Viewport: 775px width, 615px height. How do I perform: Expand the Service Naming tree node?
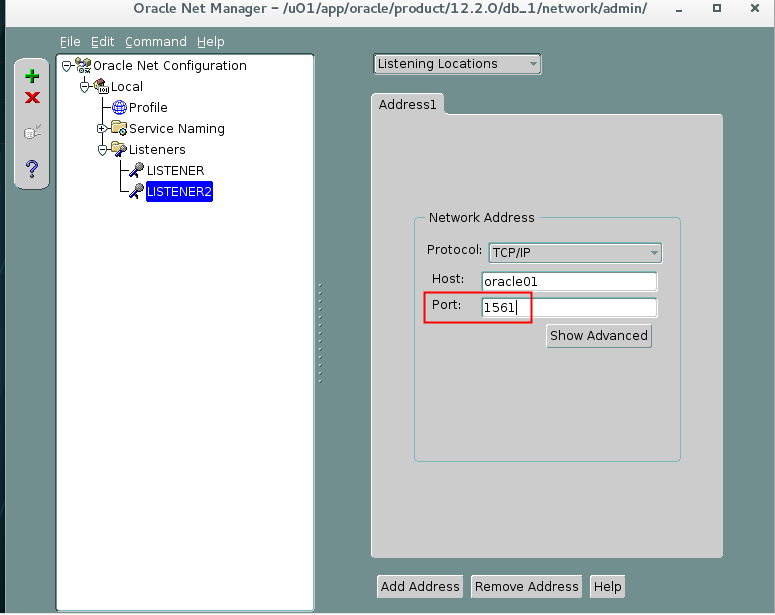102,129
